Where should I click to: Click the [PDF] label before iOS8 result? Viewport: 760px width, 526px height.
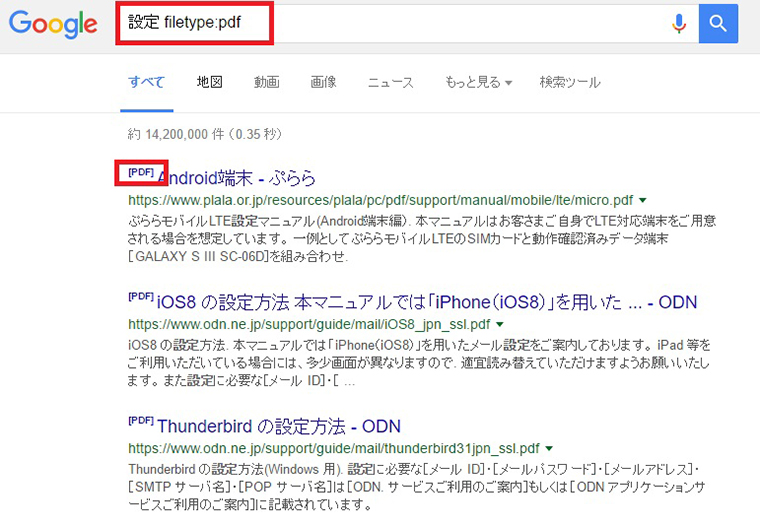[x=141, y=296]
